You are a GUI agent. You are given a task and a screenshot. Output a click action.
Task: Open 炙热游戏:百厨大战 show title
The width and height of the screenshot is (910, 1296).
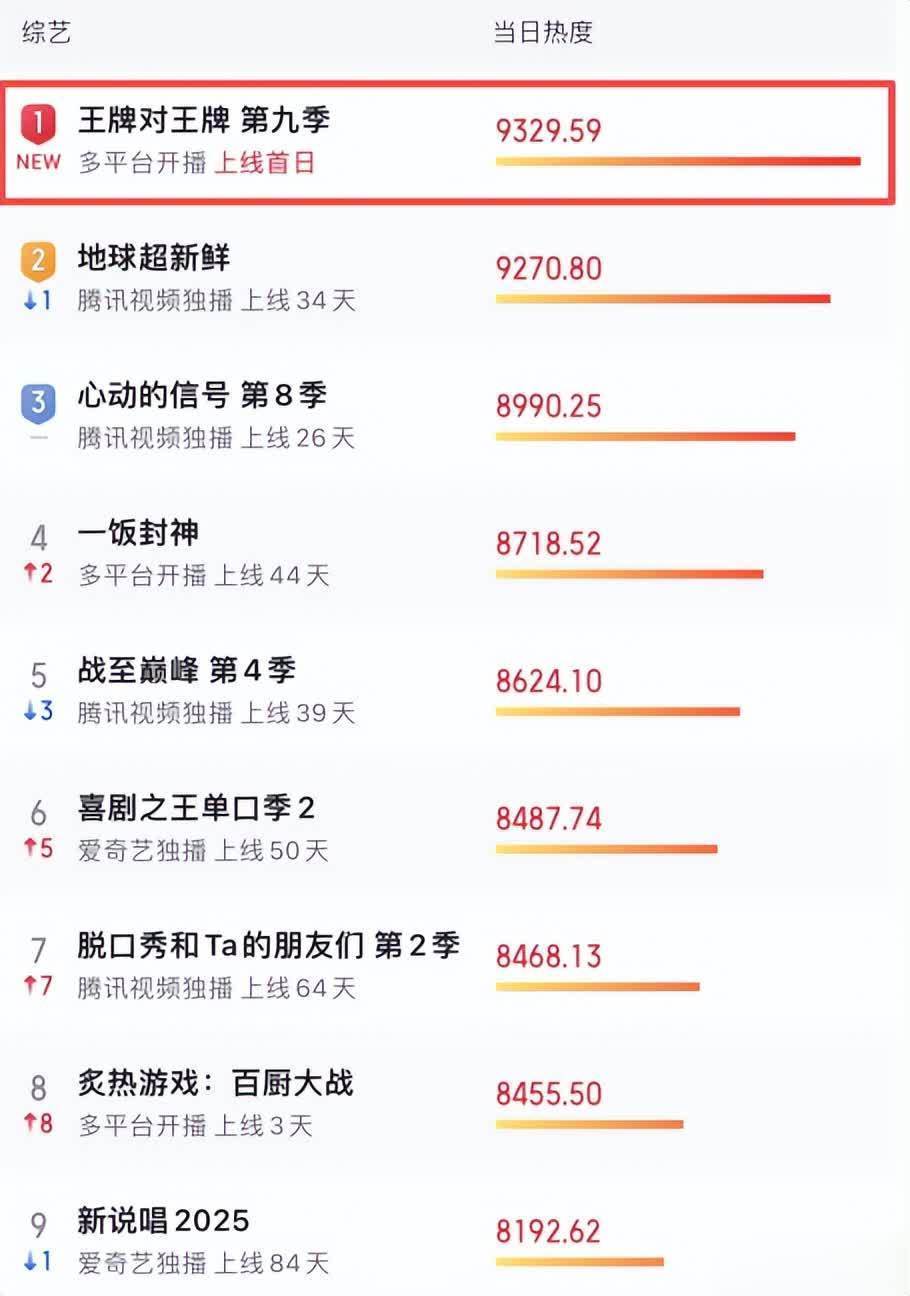215,1084
